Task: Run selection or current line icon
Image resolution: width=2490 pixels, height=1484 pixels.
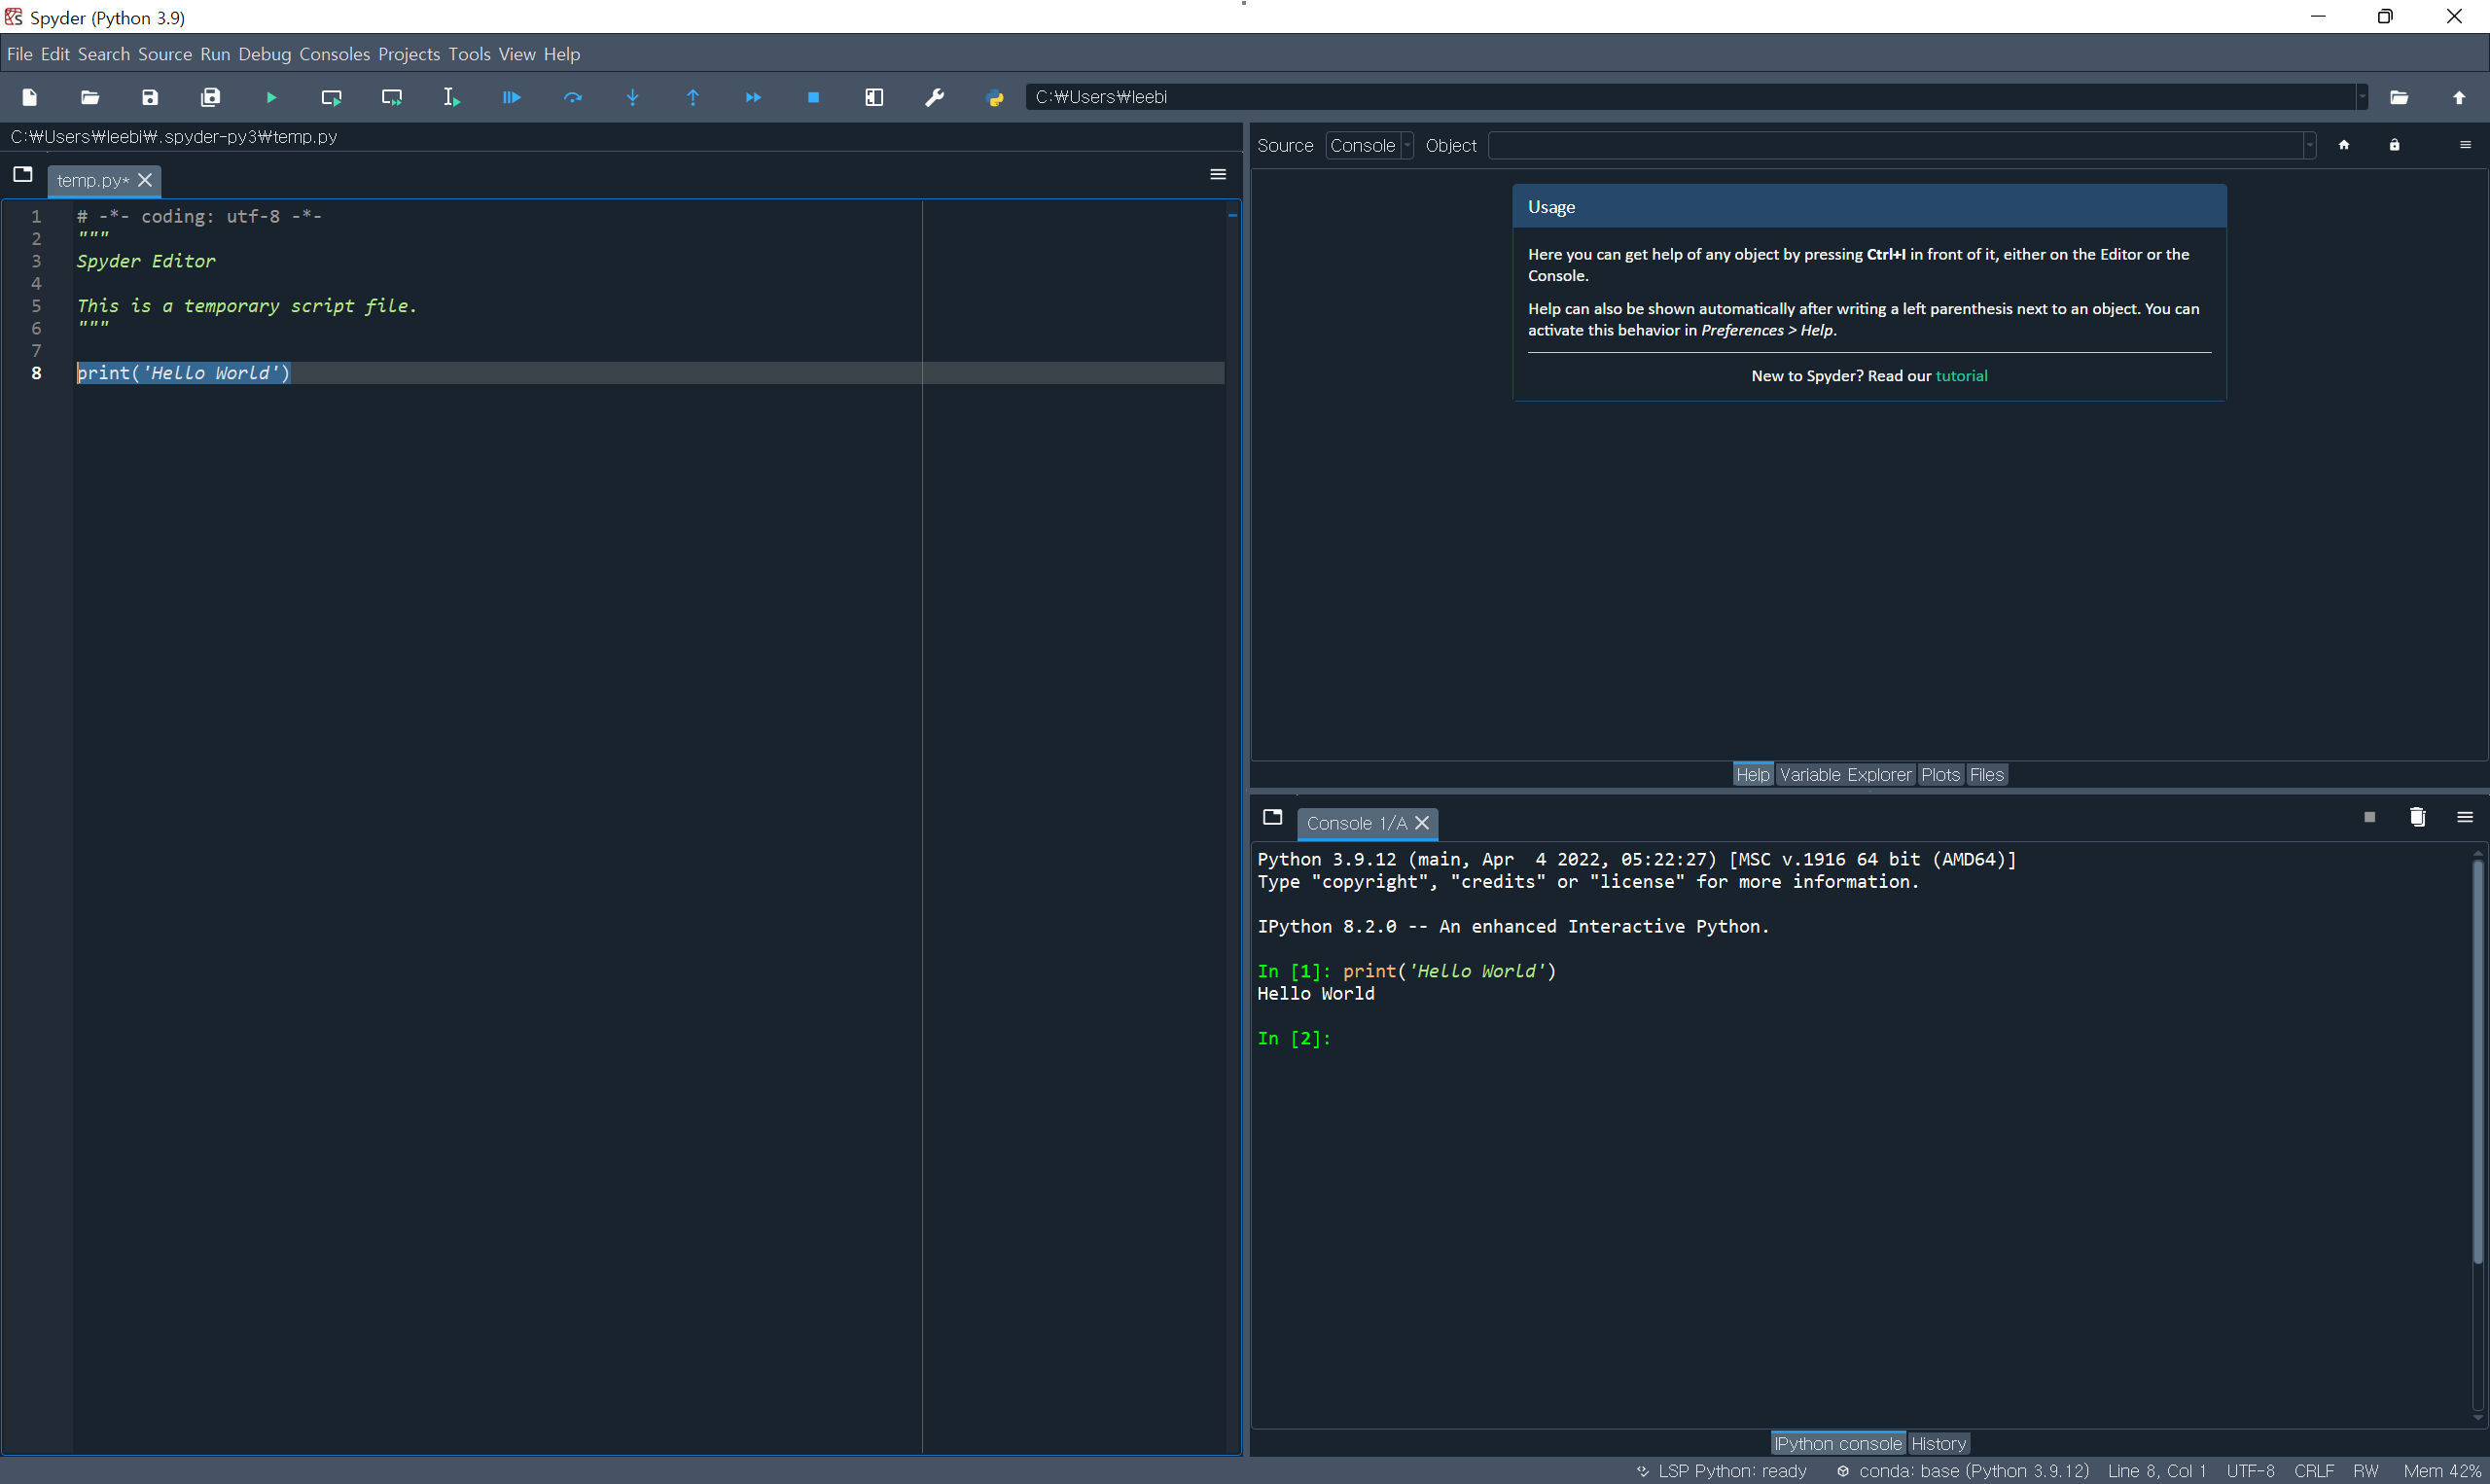Action: click(452, 97)
